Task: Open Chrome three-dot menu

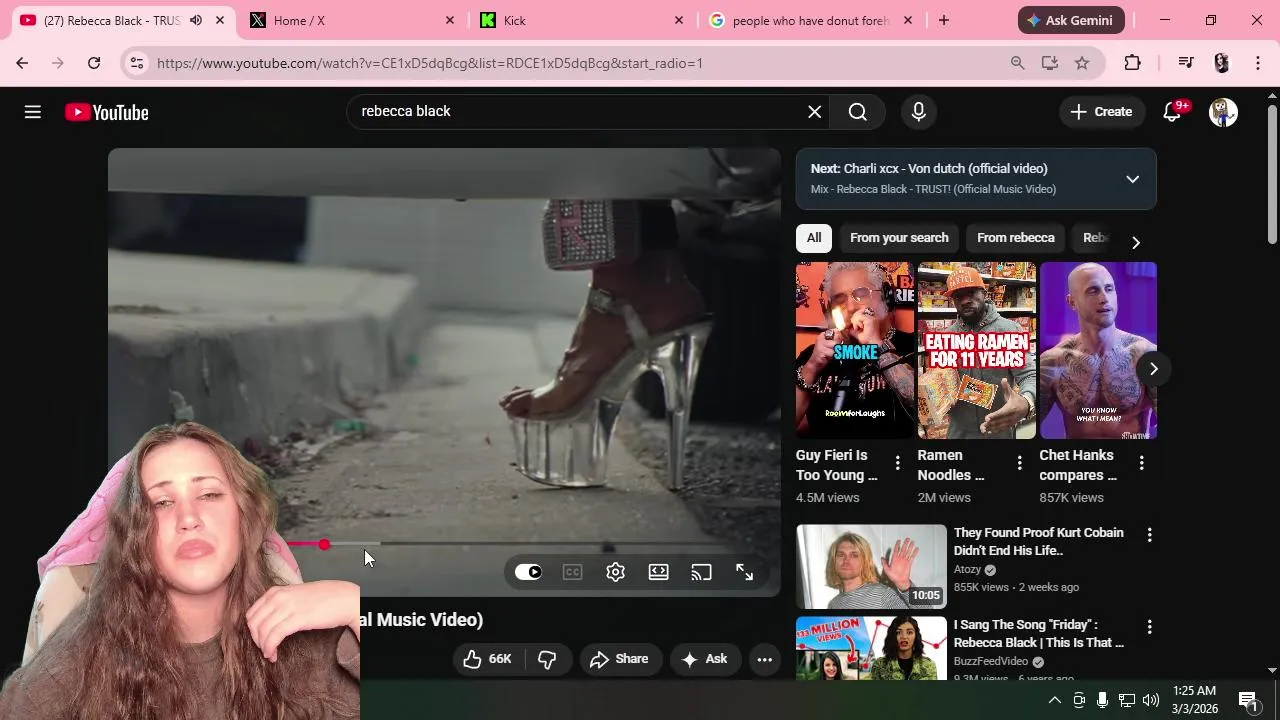Action: [1257, 63]
